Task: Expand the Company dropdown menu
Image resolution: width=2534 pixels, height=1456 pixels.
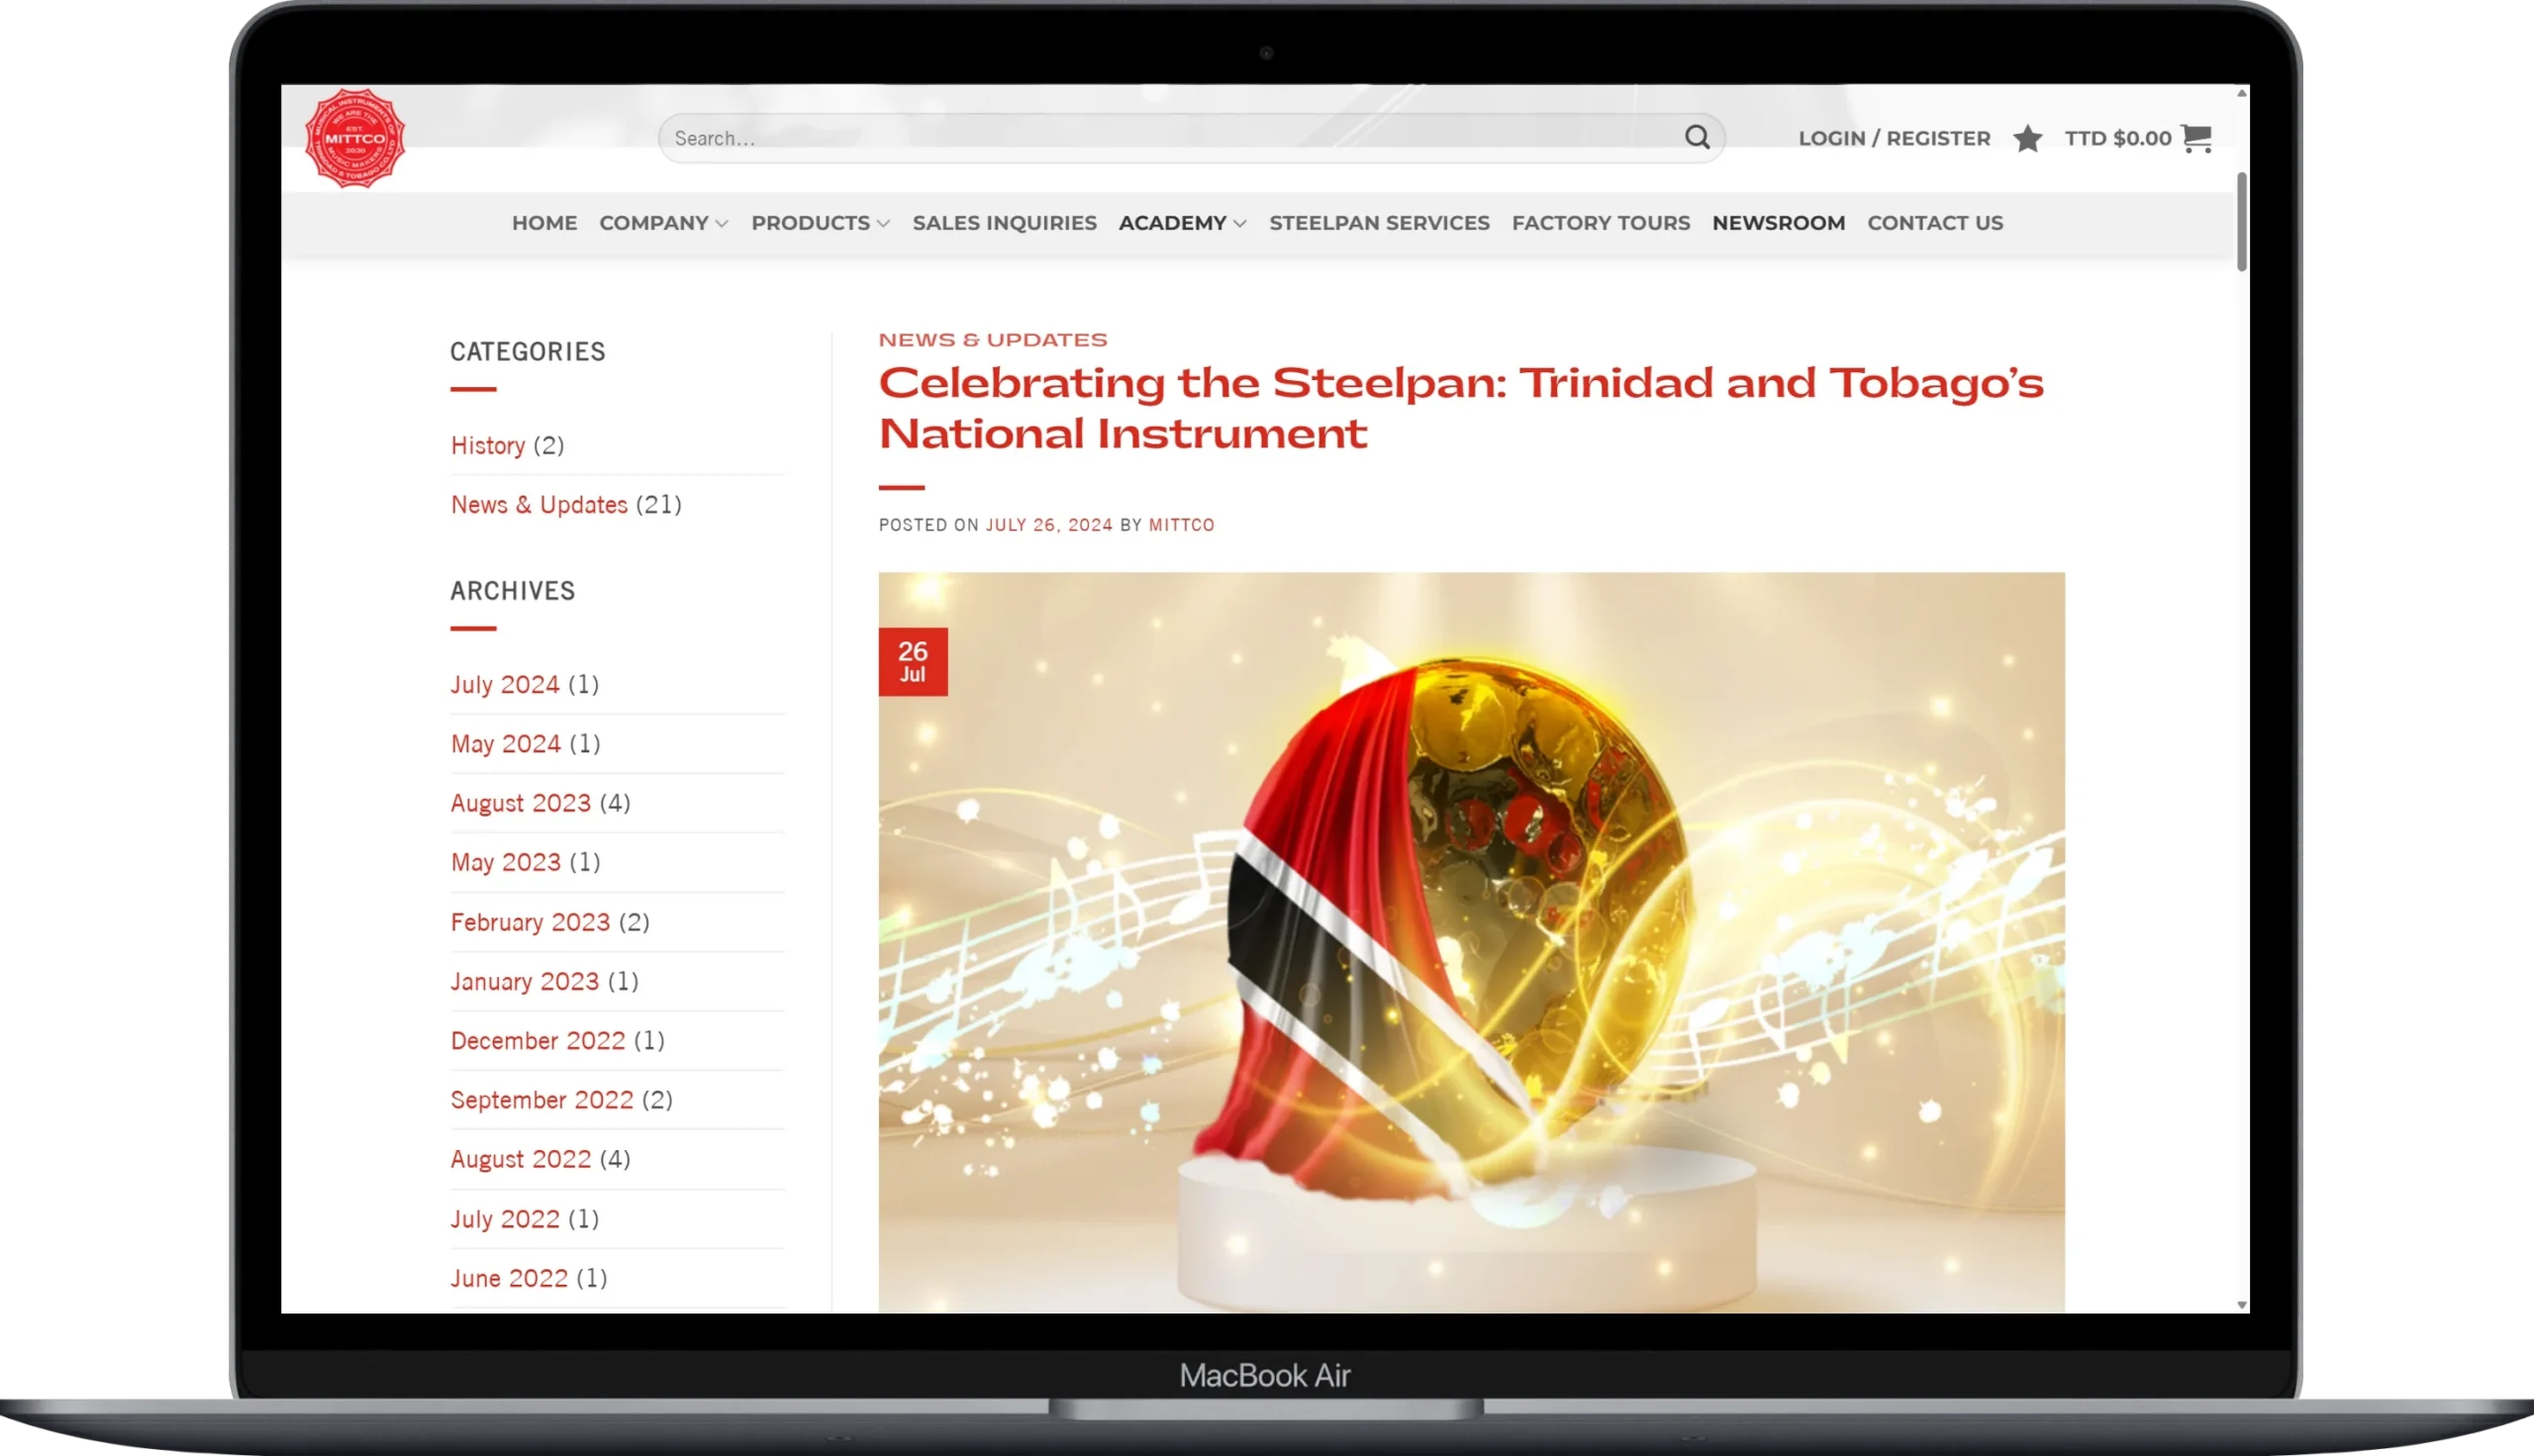Action: 663,223
